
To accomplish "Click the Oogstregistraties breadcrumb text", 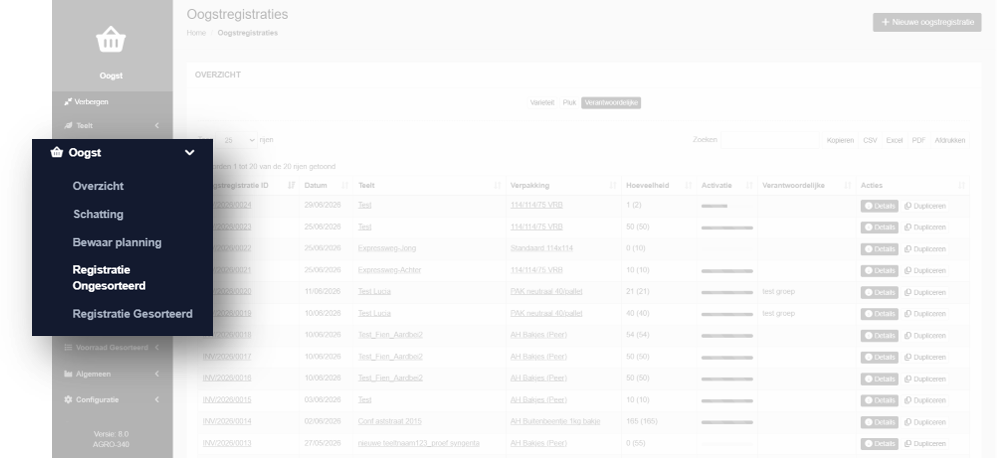I will point(247,33).
